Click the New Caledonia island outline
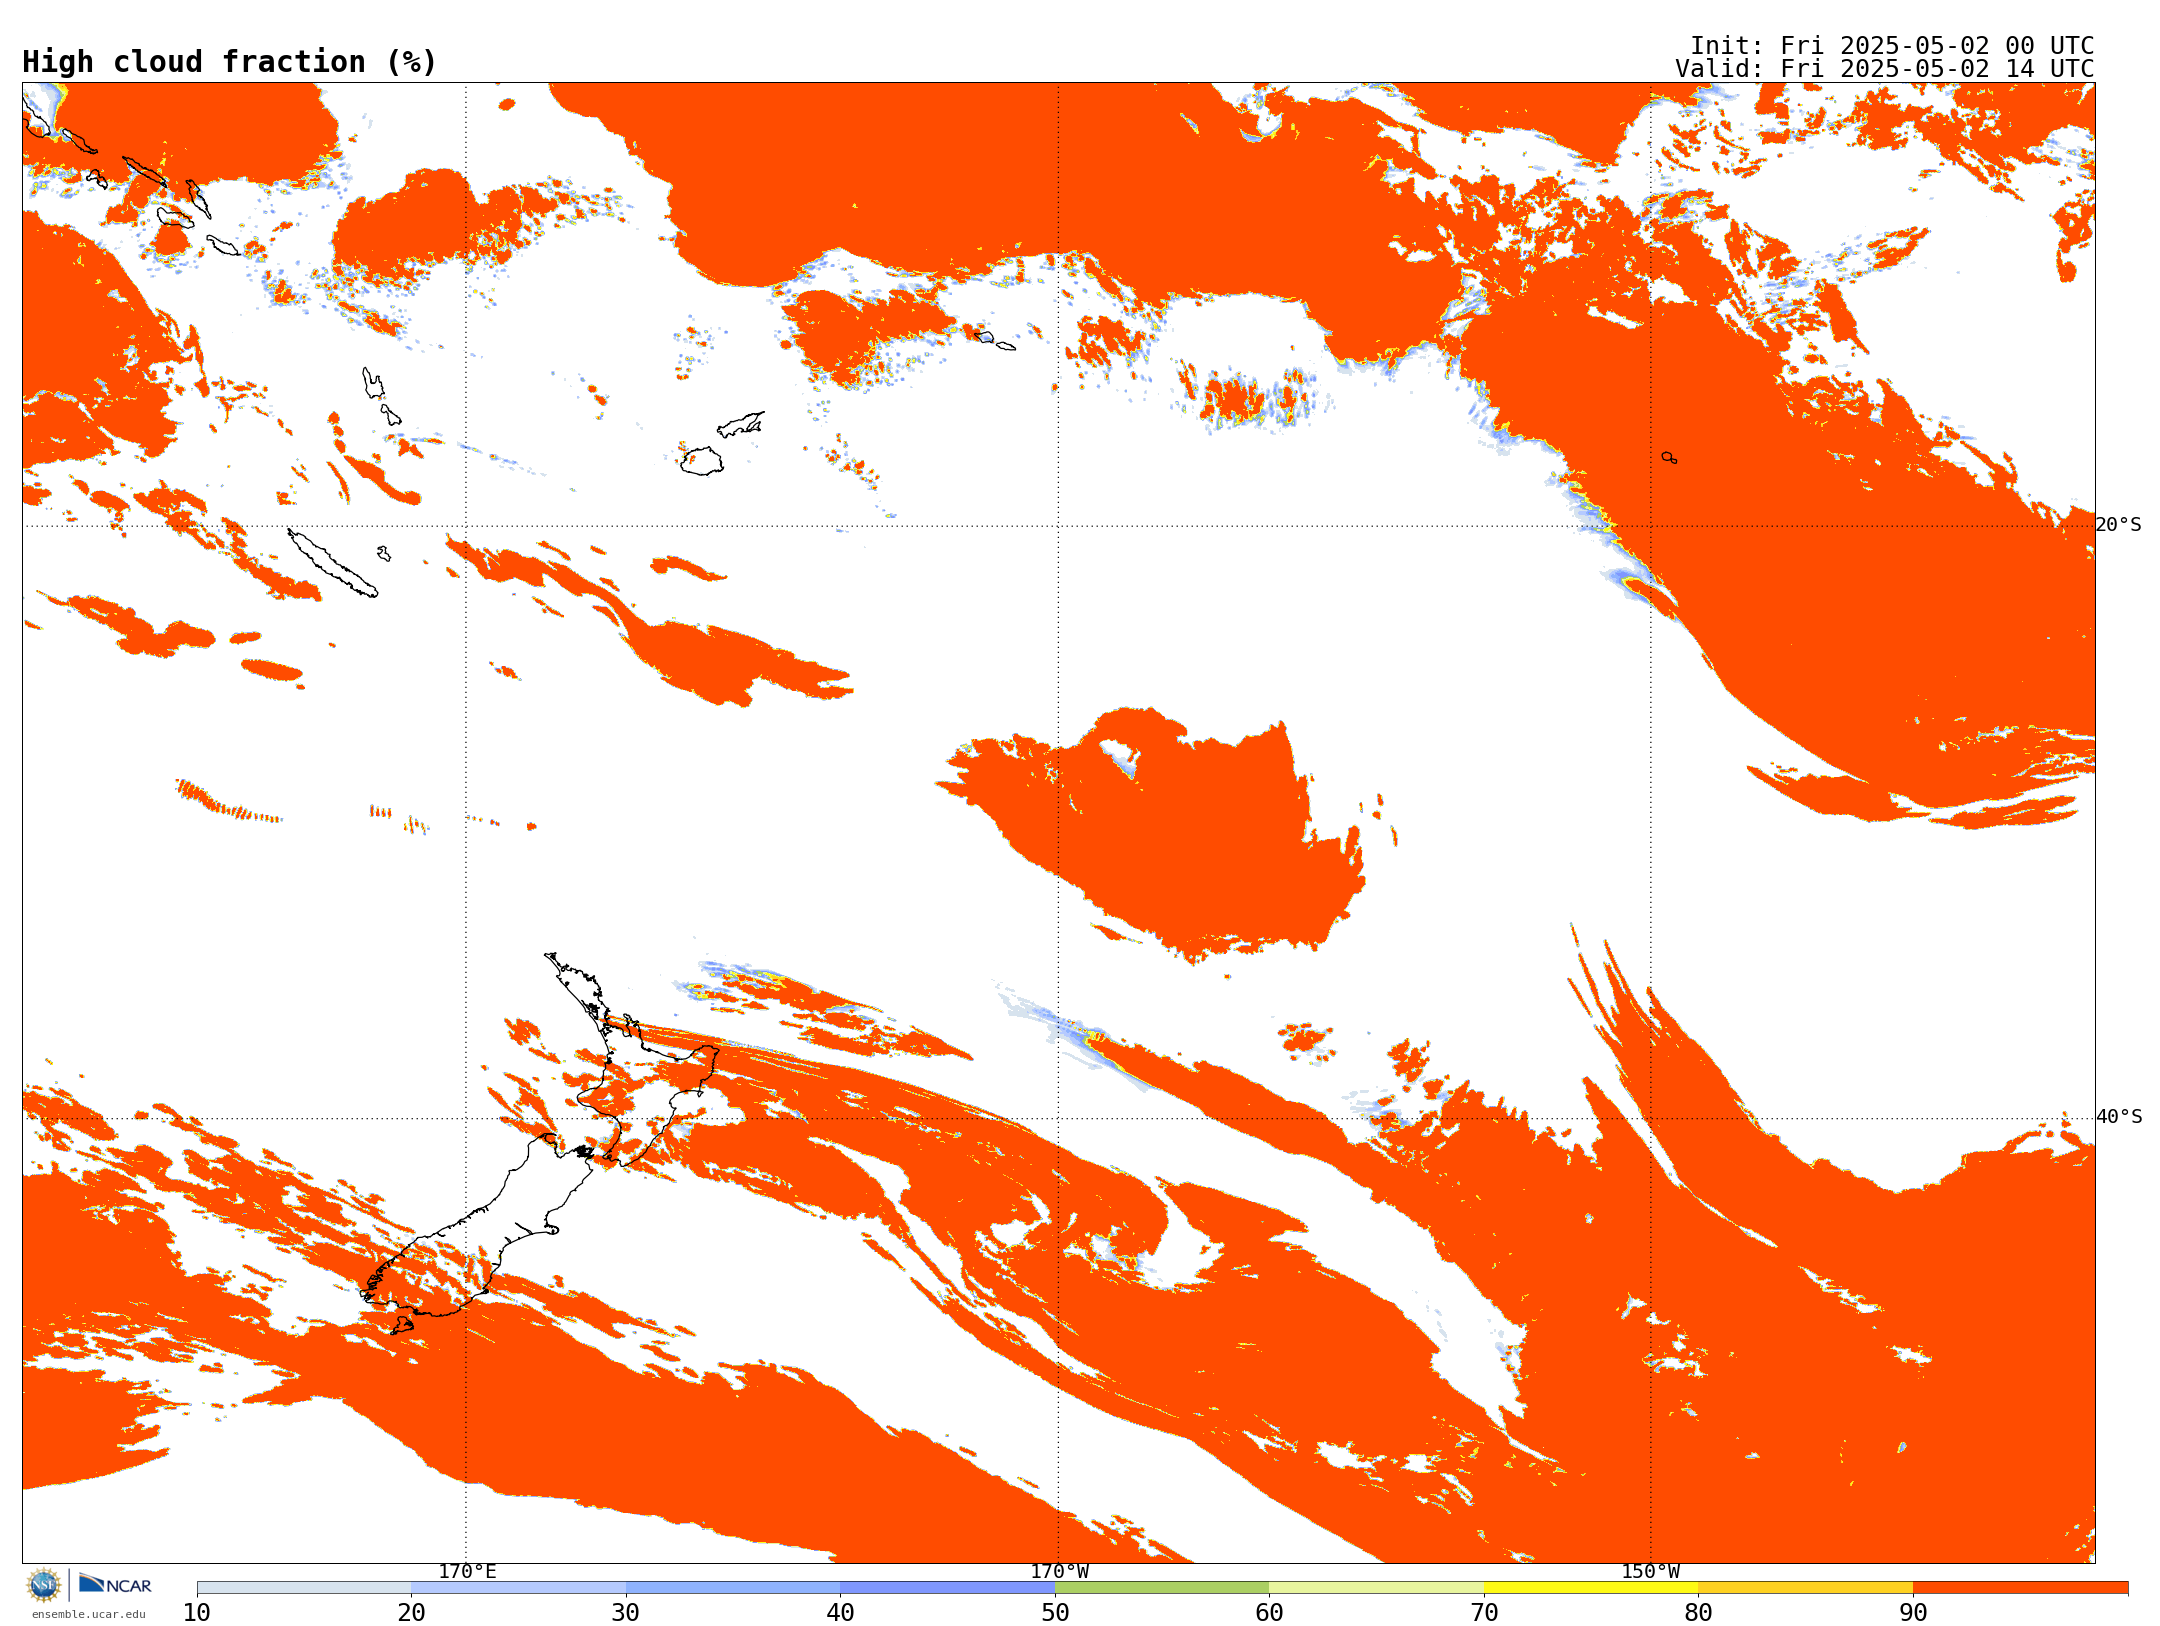 tap(333, 563)
